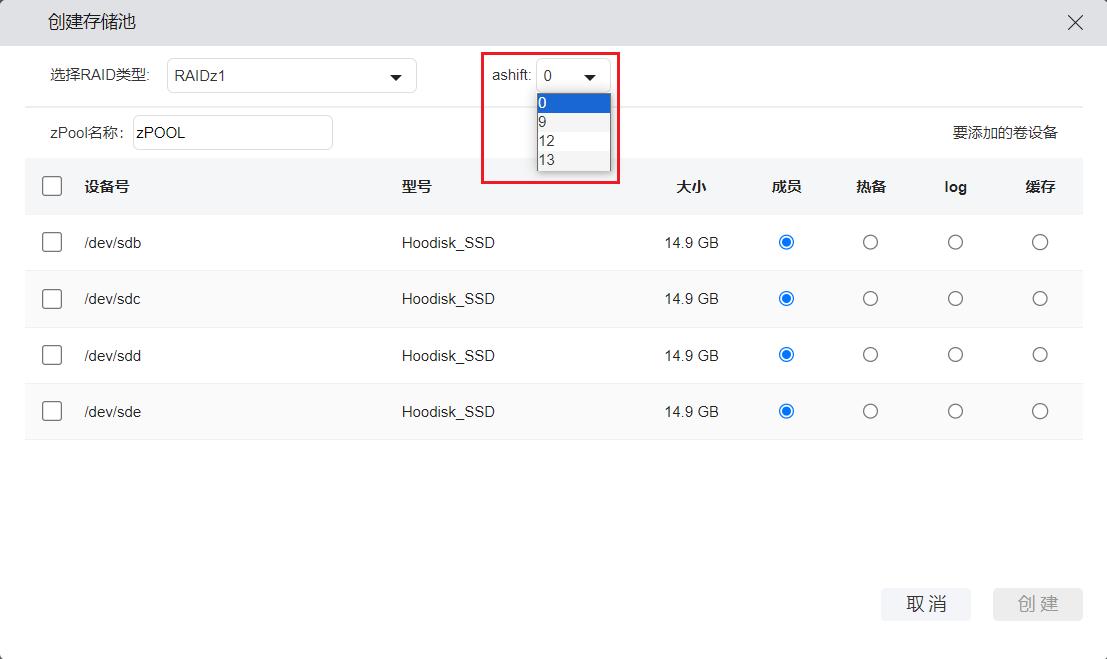Check the /dev/sdb device checkbox

(x=52, y=242)
